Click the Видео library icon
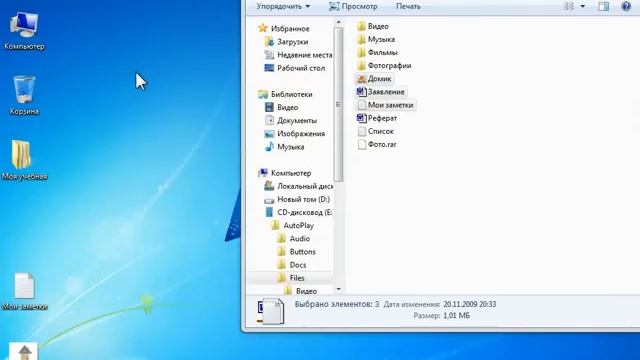The height and width of the screenshot is (360, 640). [269, 107]
